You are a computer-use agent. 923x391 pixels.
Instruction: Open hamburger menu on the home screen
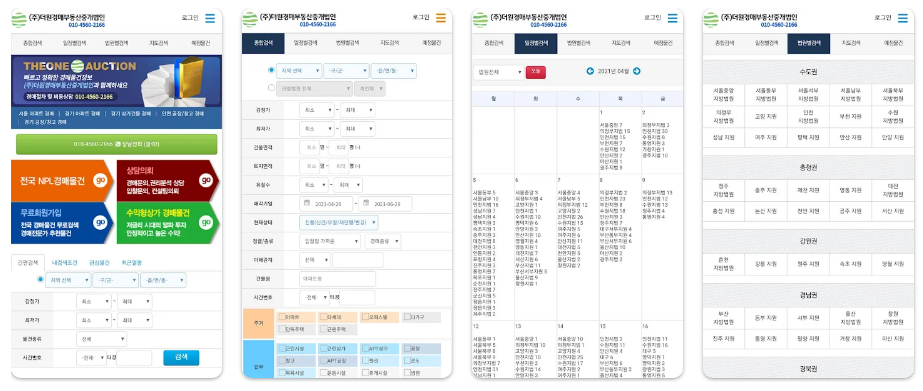(x=210, y=19)
